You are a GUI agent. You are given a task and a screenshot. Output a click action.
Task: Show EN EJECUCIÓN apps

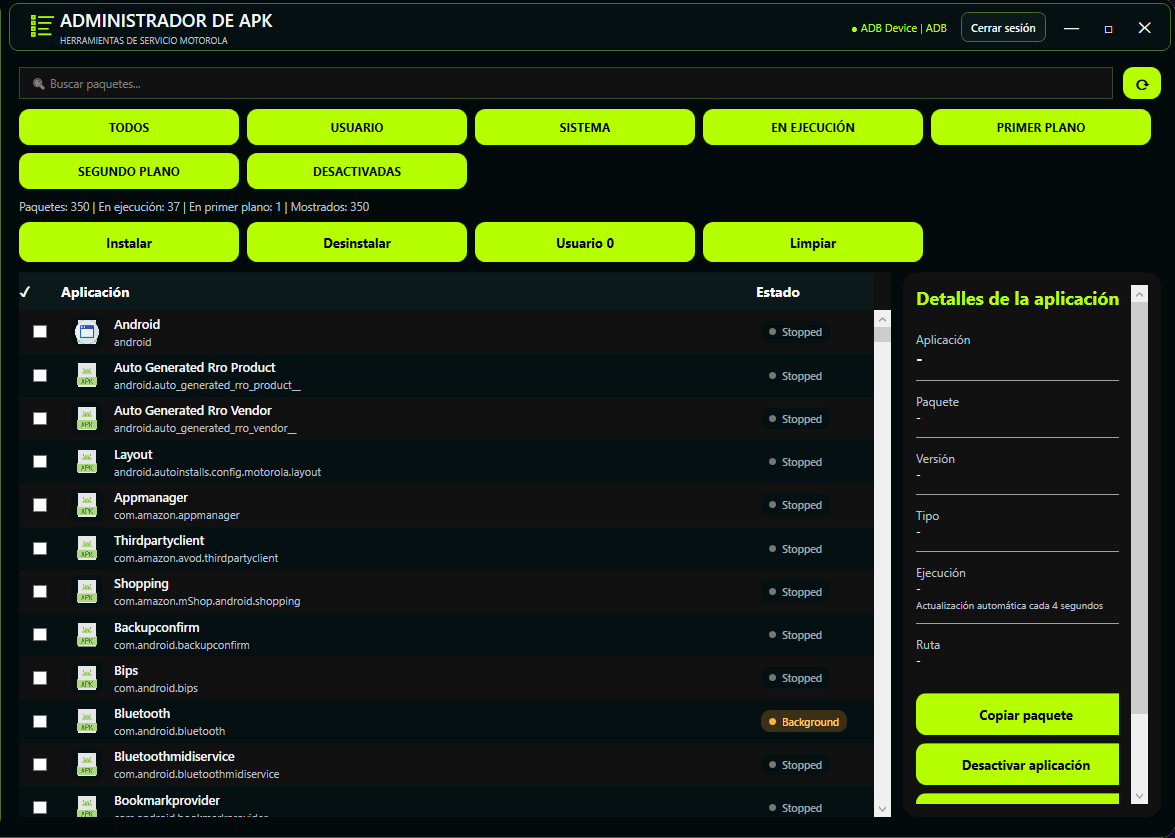(x=812, y=127)
